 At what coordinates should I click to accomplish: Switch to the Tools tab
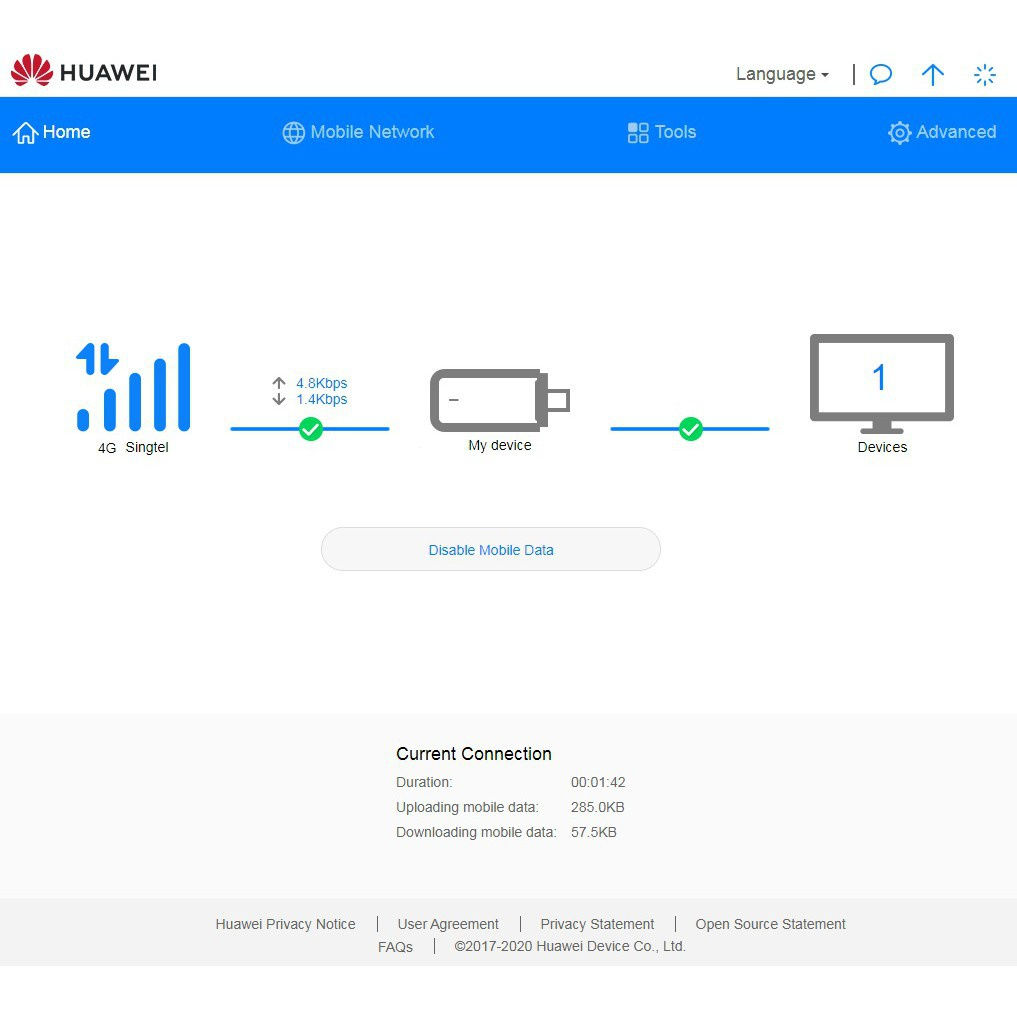(x=661, y=132)
